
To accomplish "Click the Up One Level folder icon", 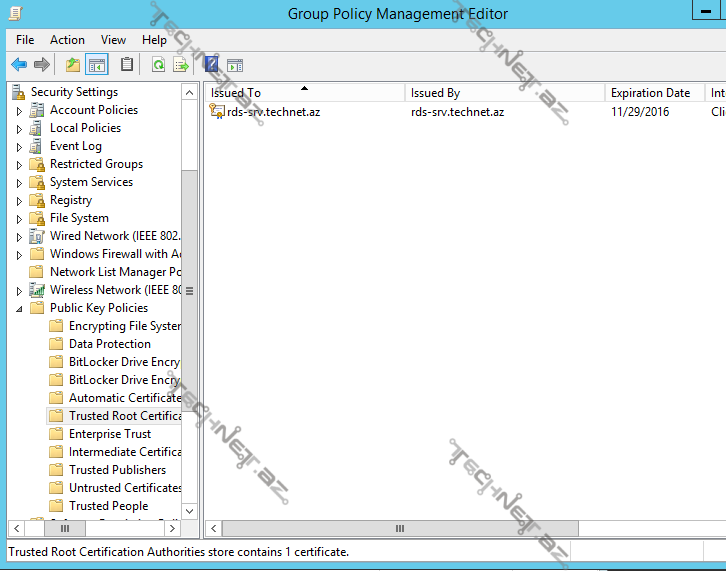I will [72, 65].
